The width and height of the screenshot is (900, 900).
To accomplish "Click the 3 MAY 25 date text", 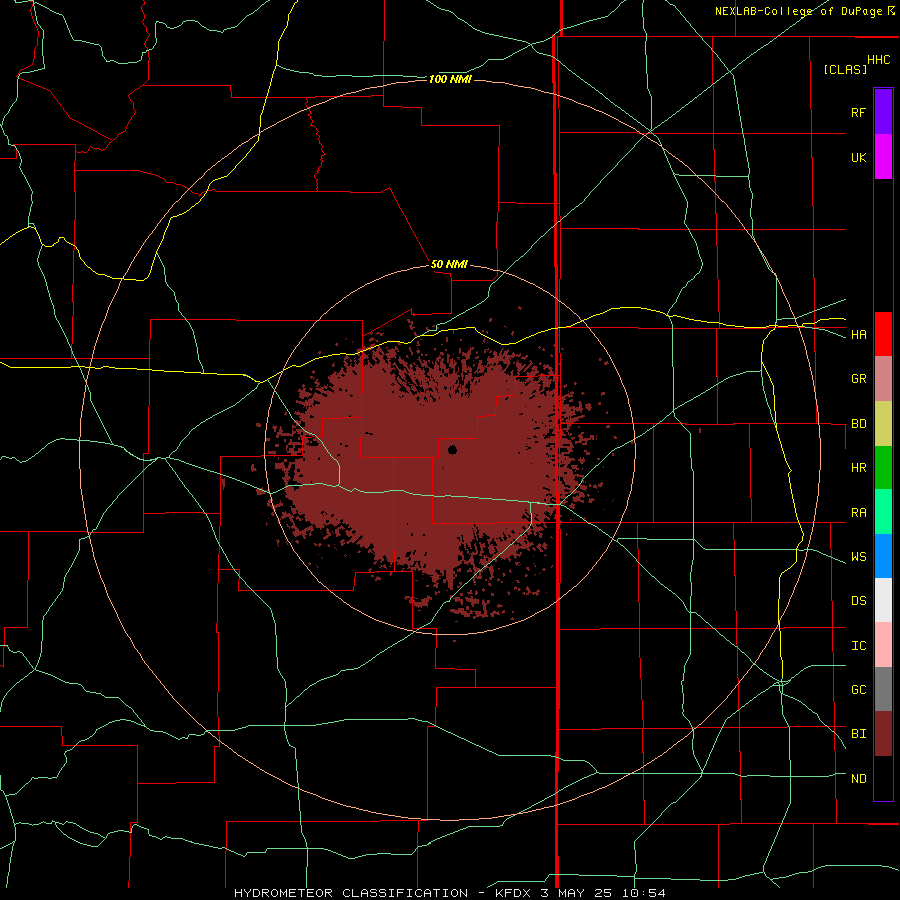I will point(576,893).
